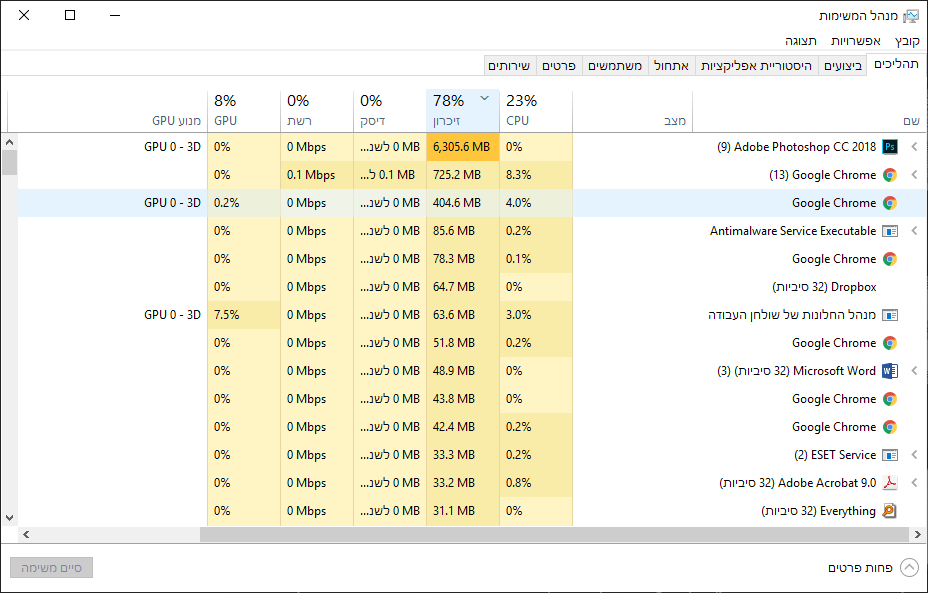Collapse to fewer details with the chevron button
The image size is (928, 593).
tap(909, 568)
